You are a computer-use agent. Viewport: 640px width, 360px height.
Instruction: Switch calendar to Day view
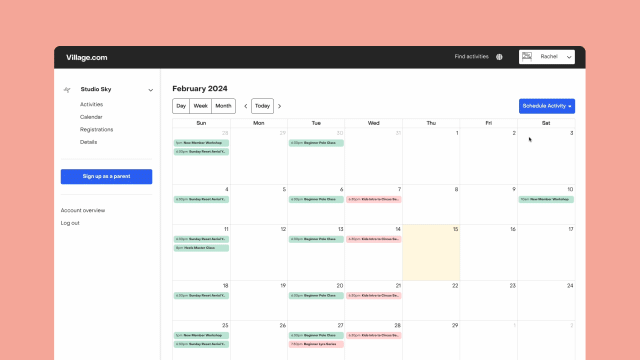181,106
